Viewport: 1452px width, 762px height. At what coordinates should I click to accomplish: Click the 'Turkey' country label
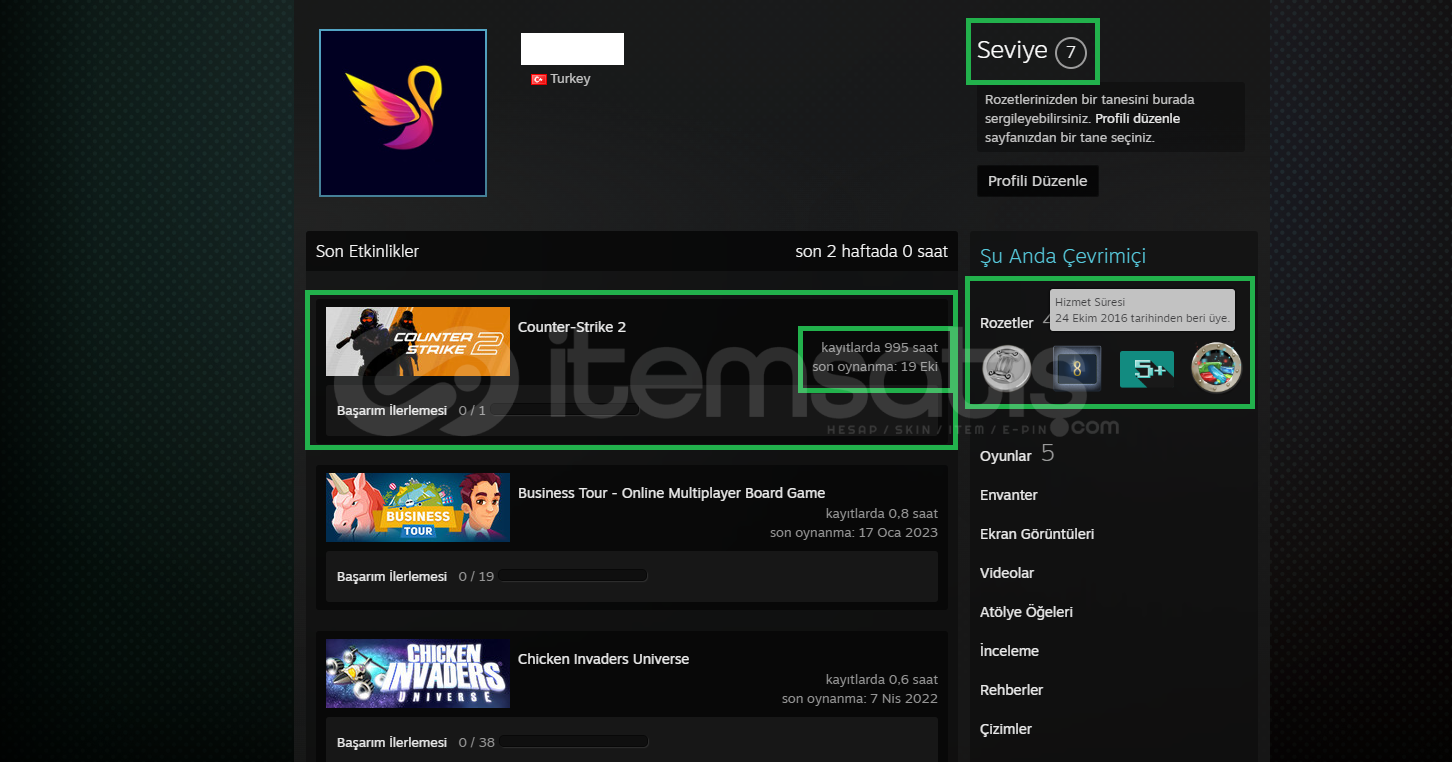(x=570, y=79)
